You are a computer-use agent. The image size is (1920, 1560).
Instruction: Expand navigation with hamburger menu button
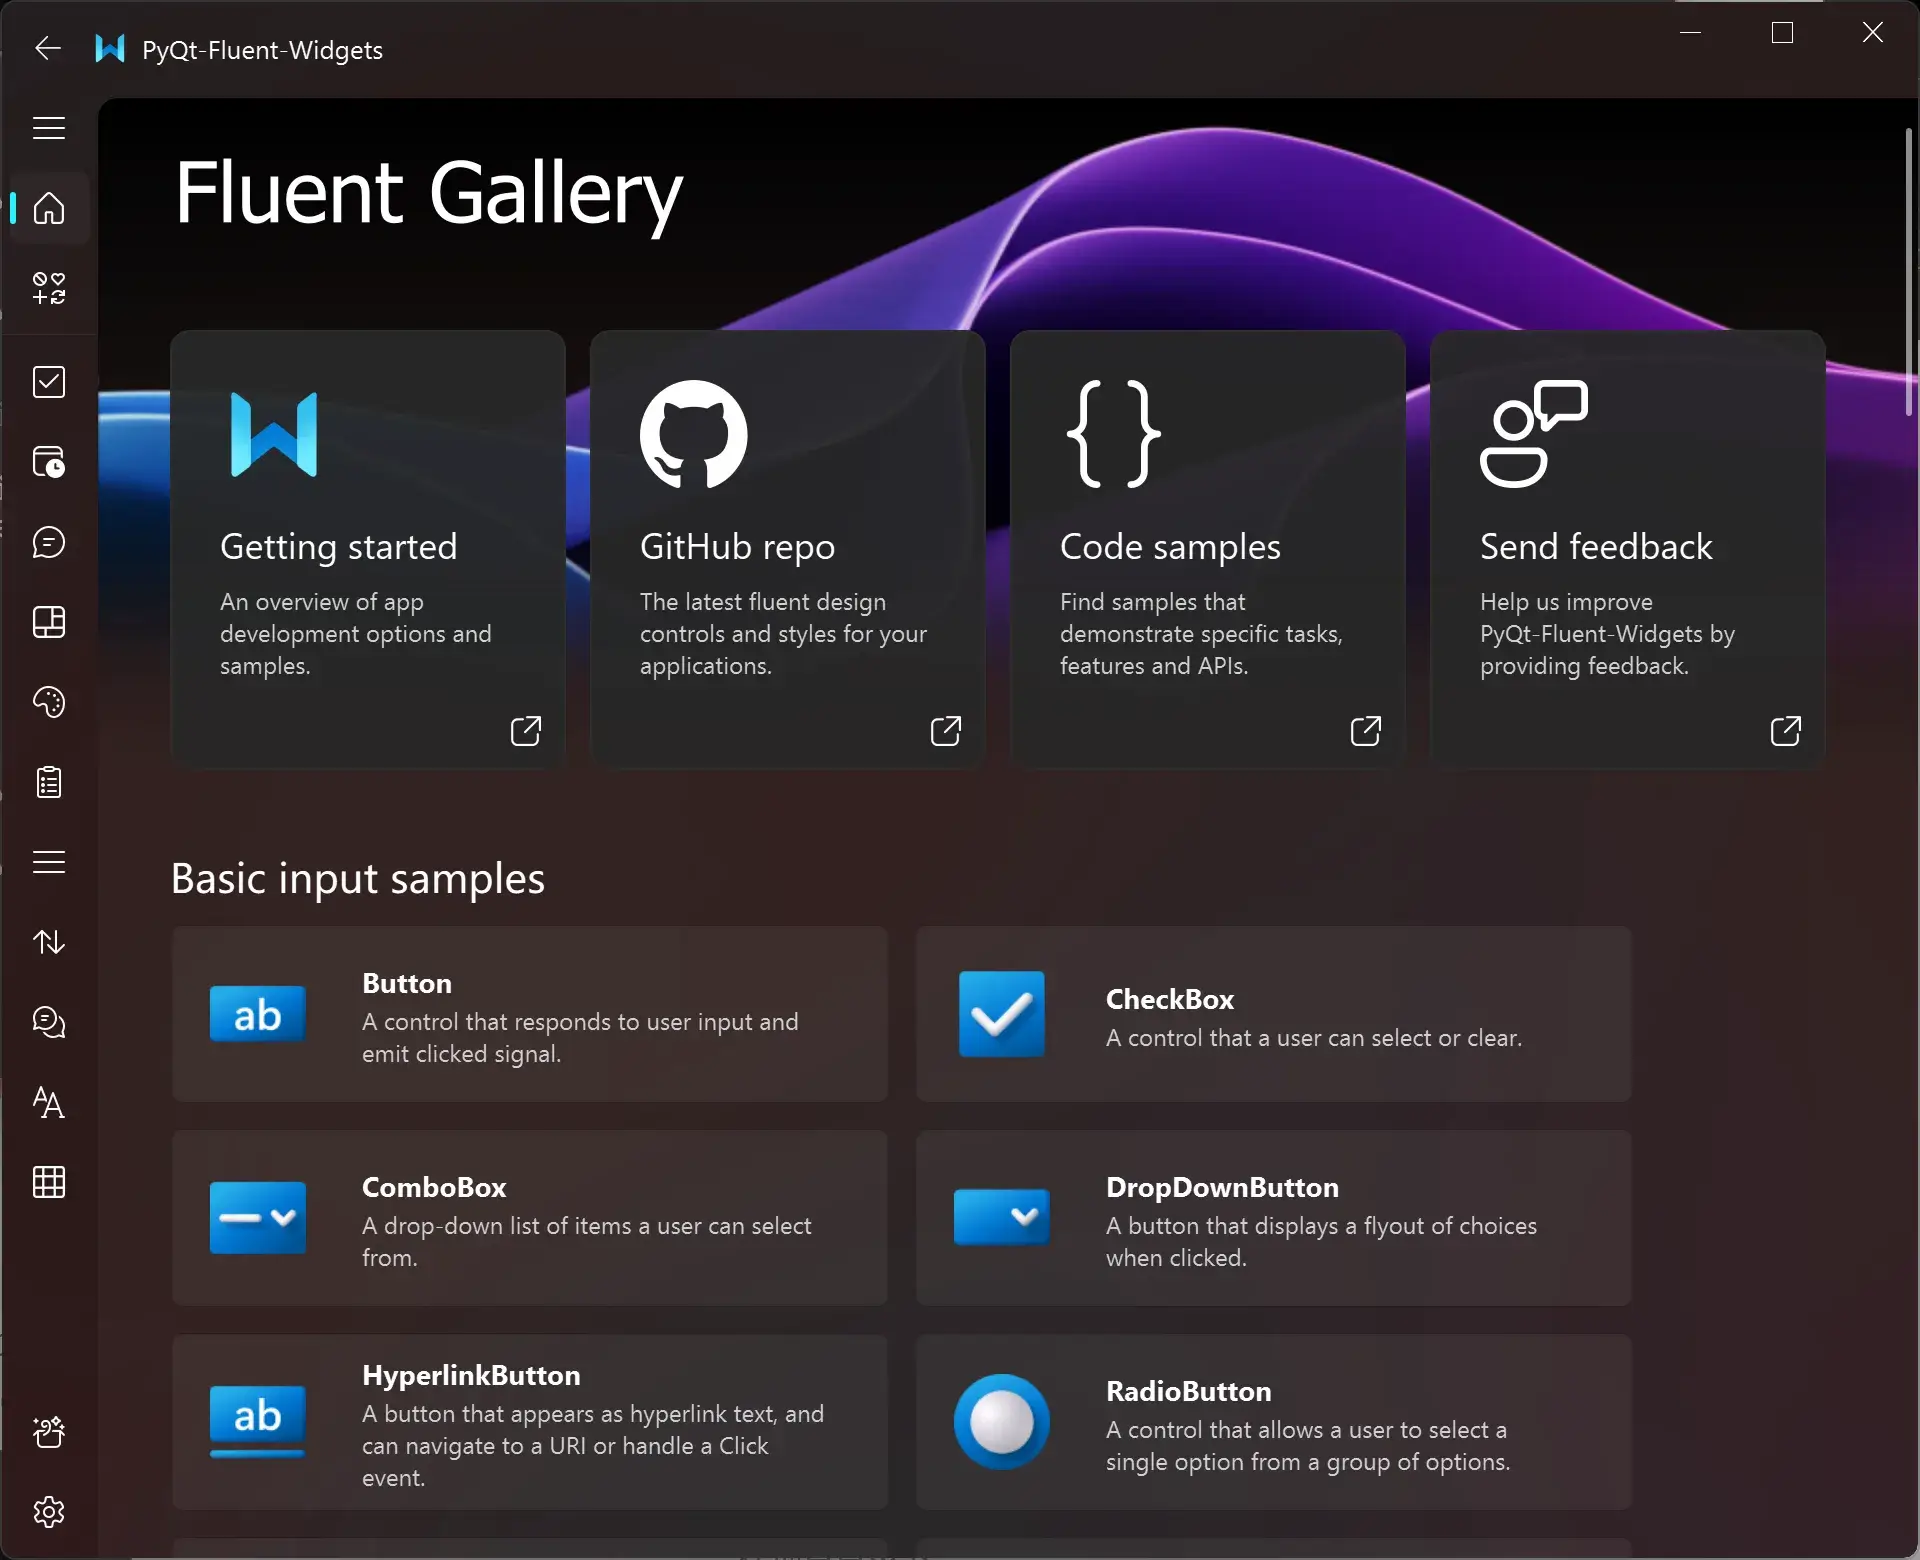tap(48, 128)
